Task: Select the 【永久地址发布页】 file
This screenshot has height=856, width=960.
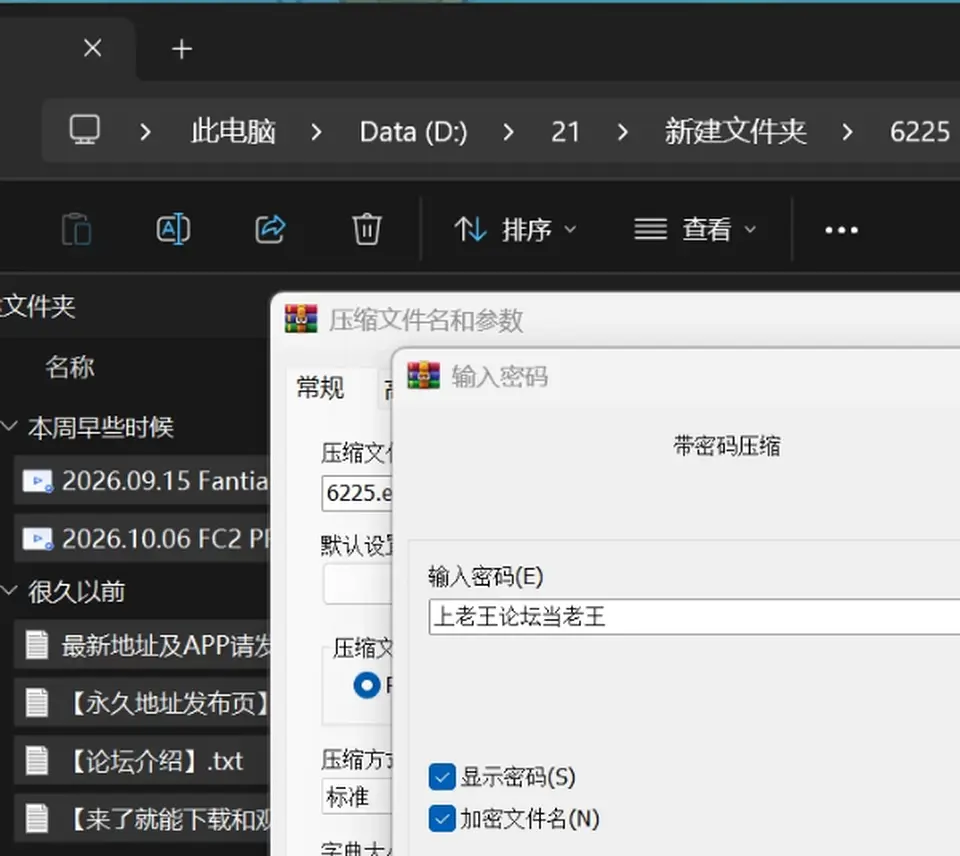Action: coord(142,703)
